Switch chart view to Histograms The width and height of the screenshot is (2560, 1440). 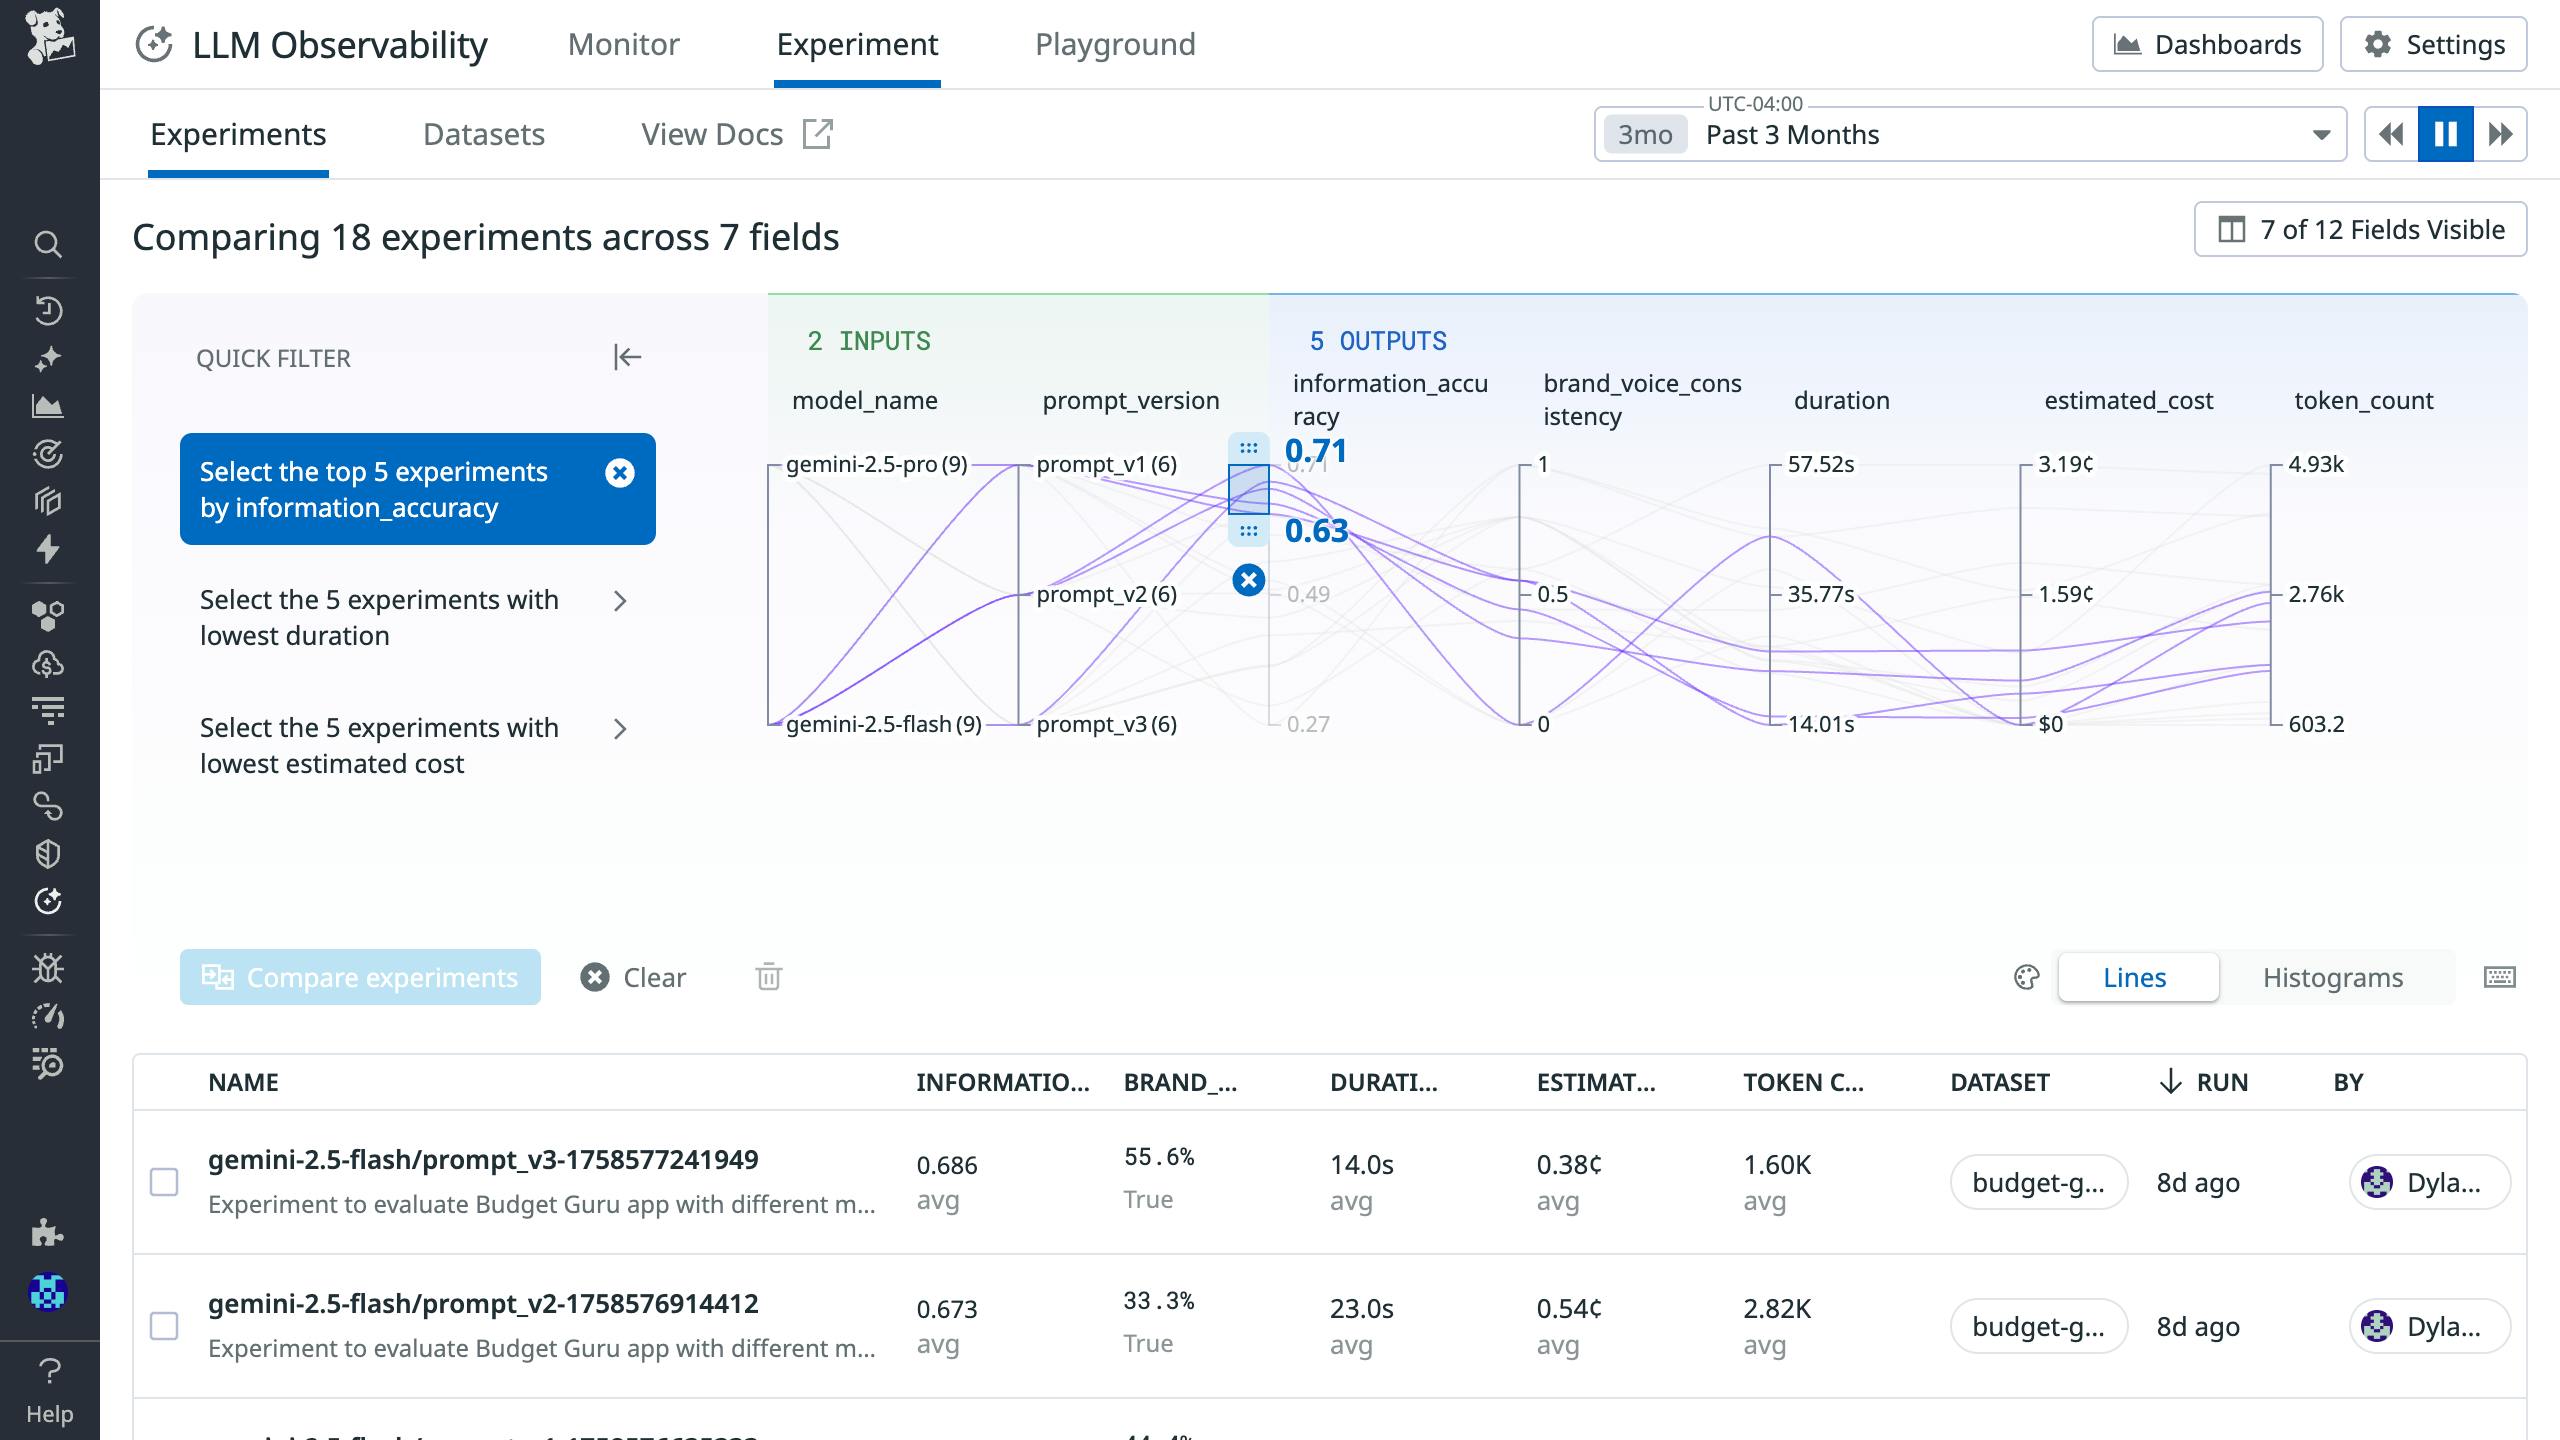[2332, 977]
